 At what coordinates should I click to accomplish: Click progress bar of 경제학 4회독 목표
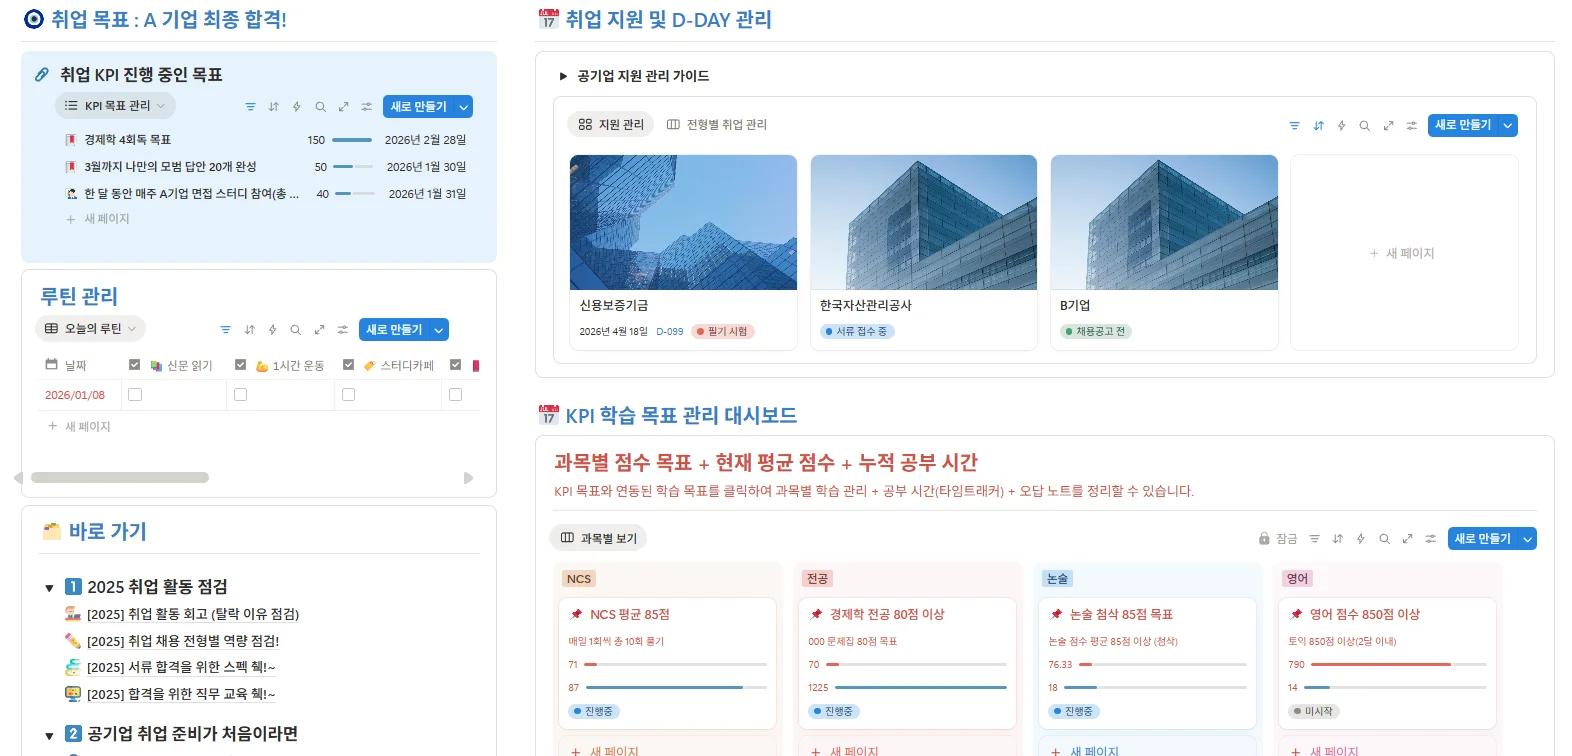[352, 140]
